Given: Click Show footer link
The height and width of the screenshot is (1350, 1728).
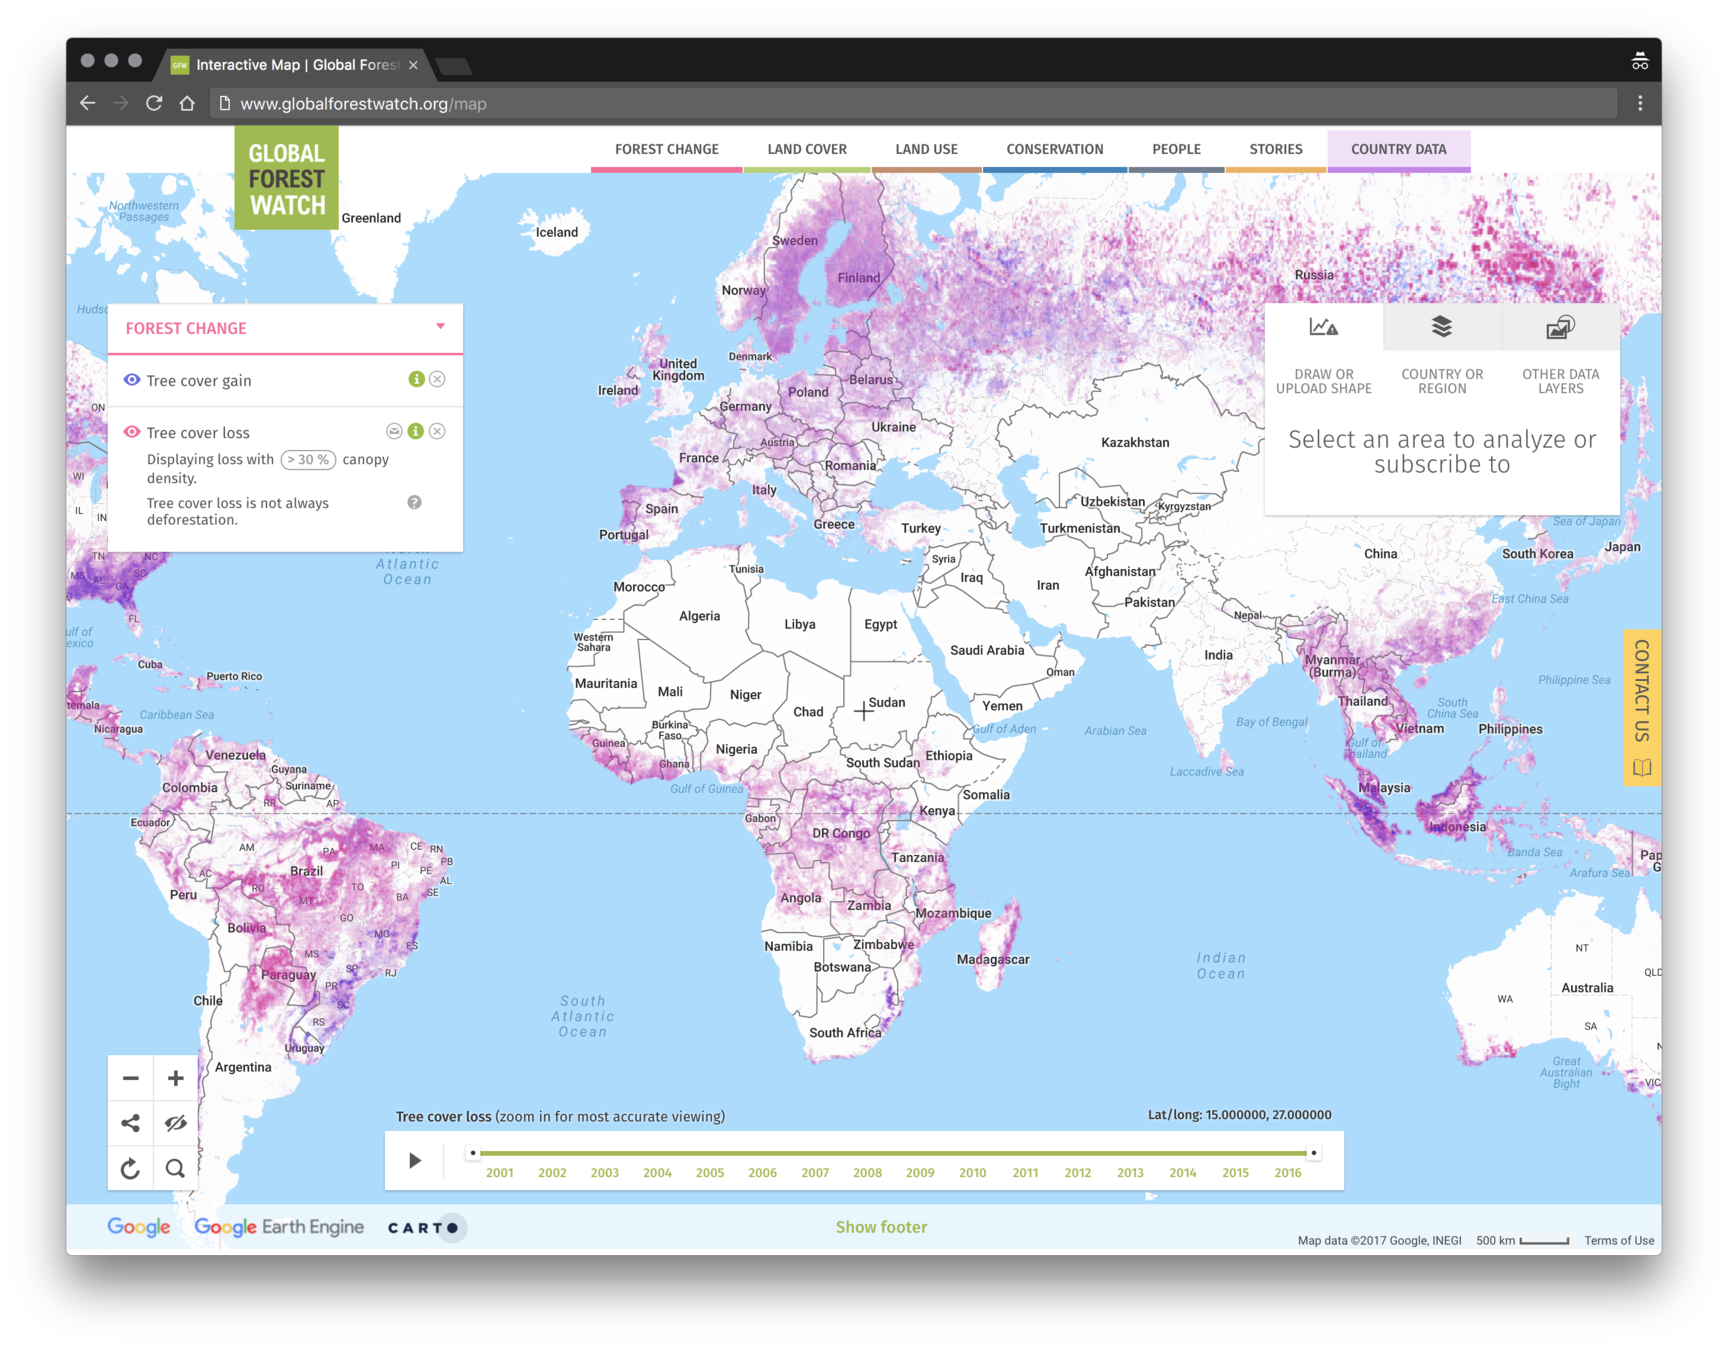Looking at the screenshot, I should click(881, 1227).
